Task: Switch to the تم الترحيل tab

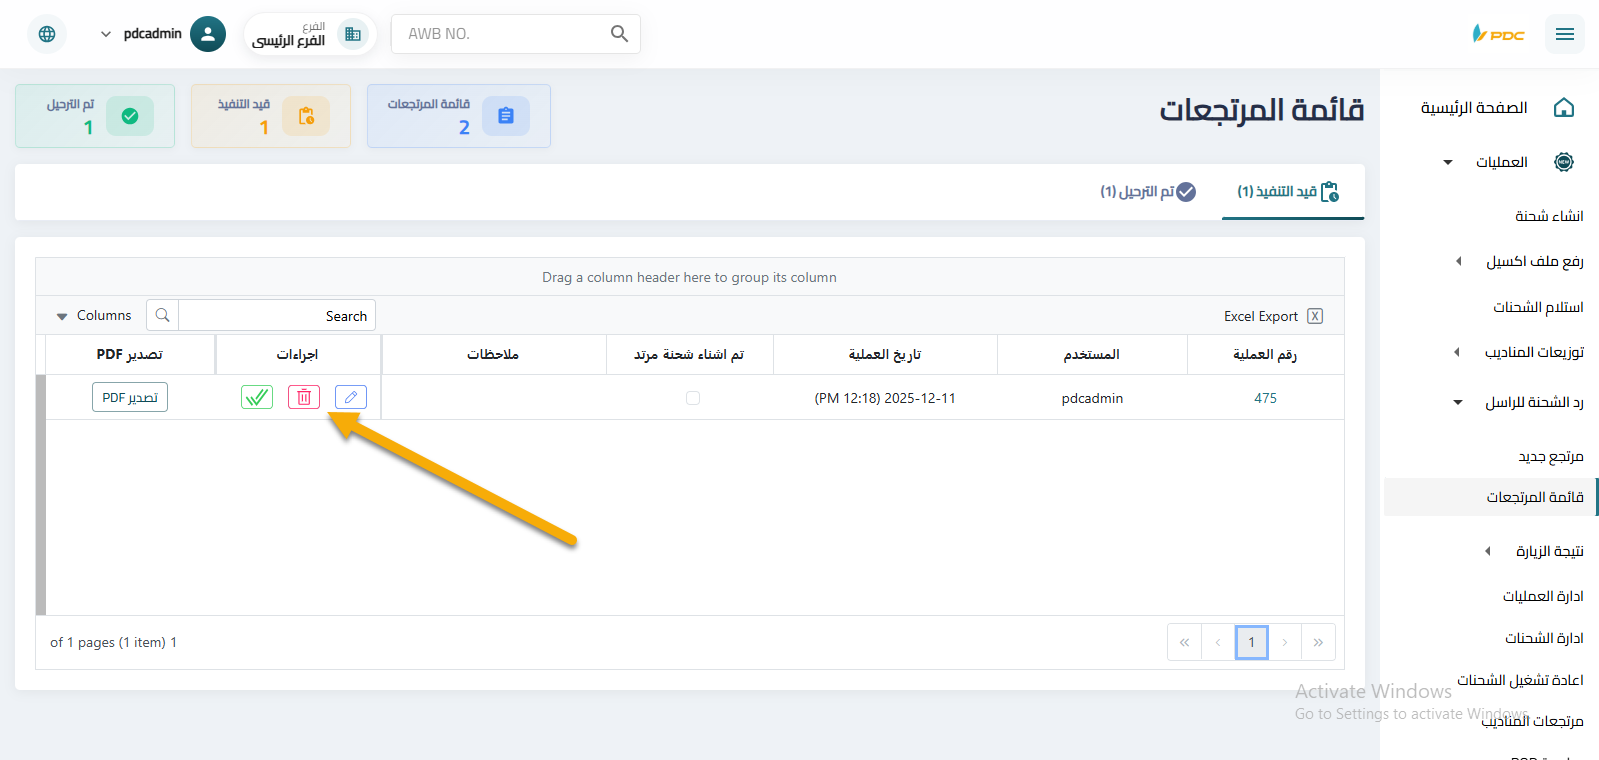Action: (x=1147, y=192)
